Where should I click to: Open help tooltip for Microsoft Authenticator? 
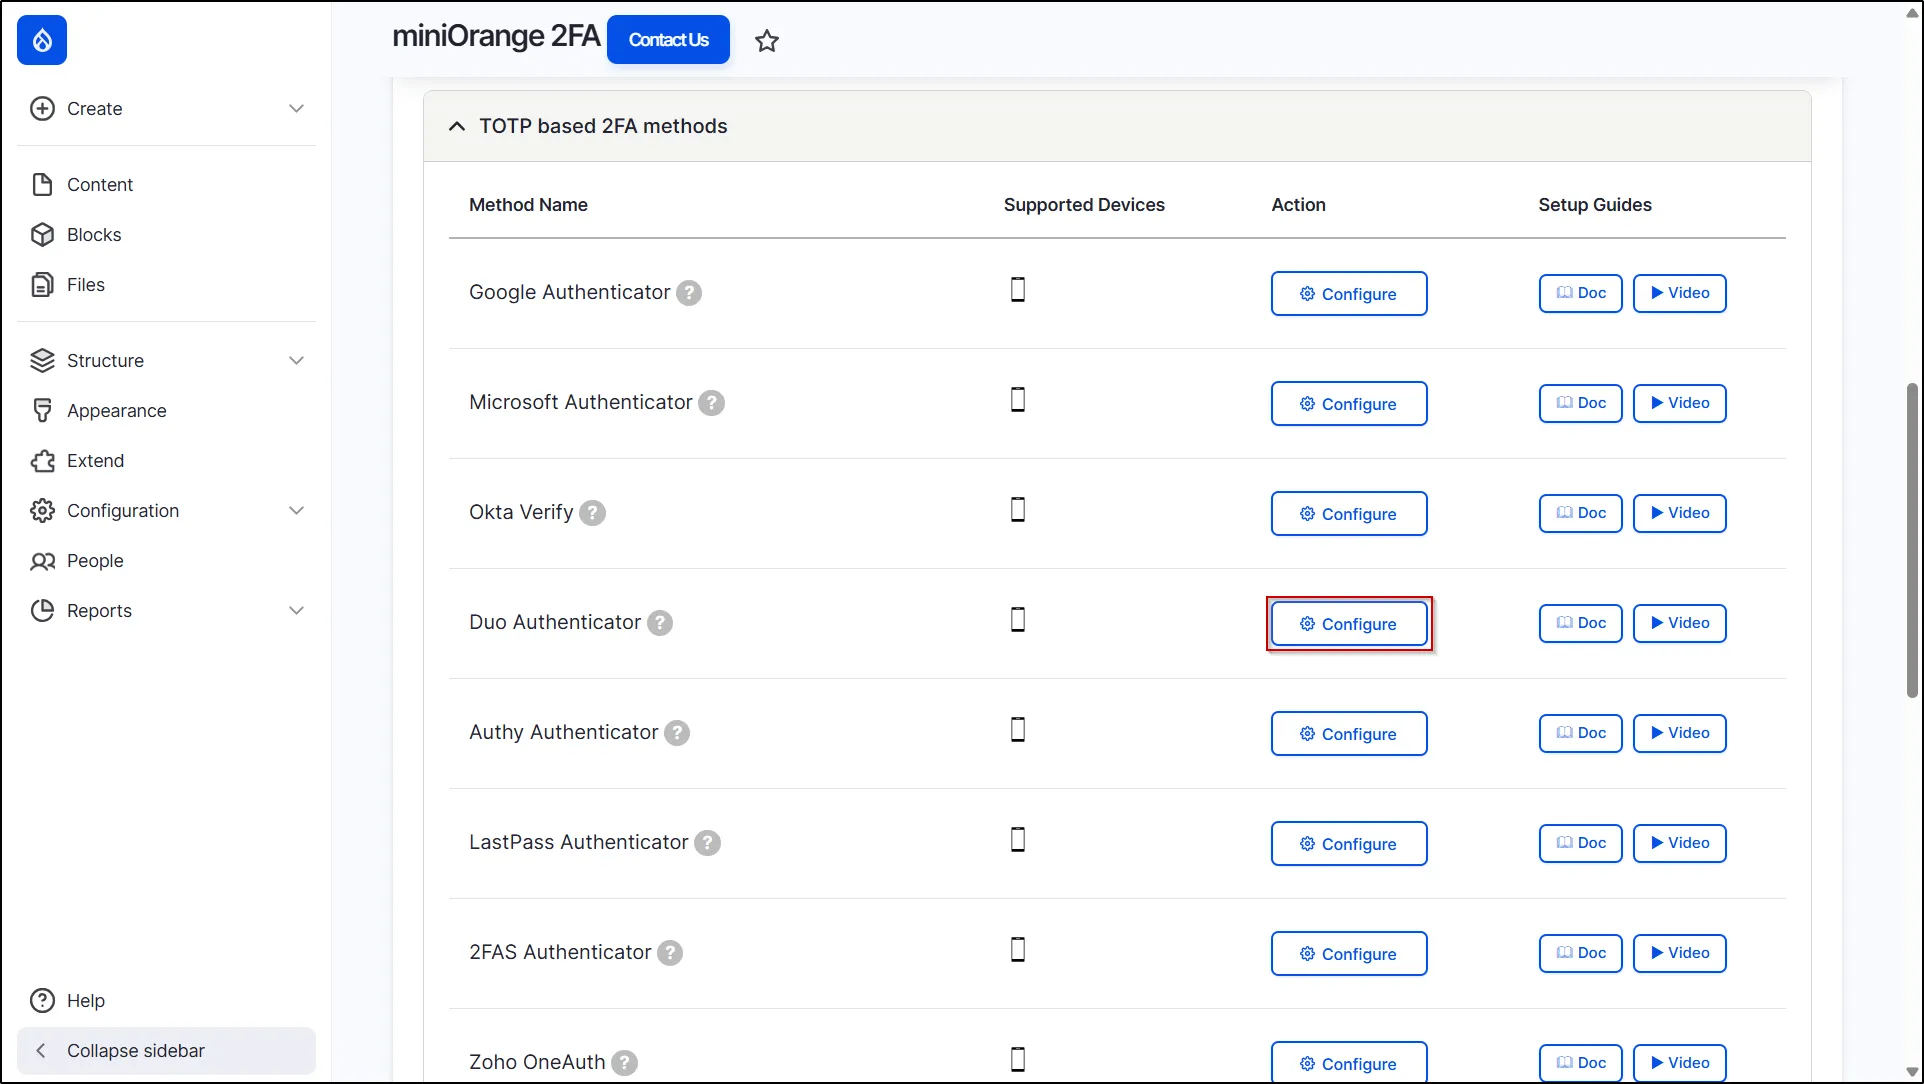711,403
